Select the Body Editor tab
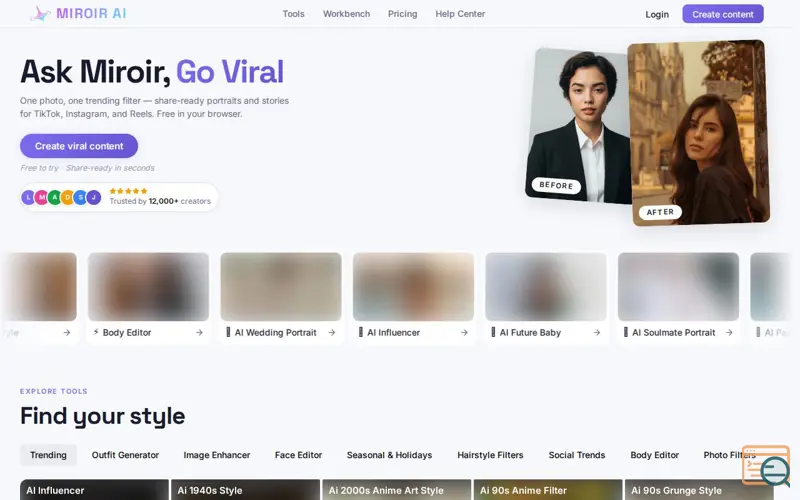This screenshot has height=500, width=800. 655,455
